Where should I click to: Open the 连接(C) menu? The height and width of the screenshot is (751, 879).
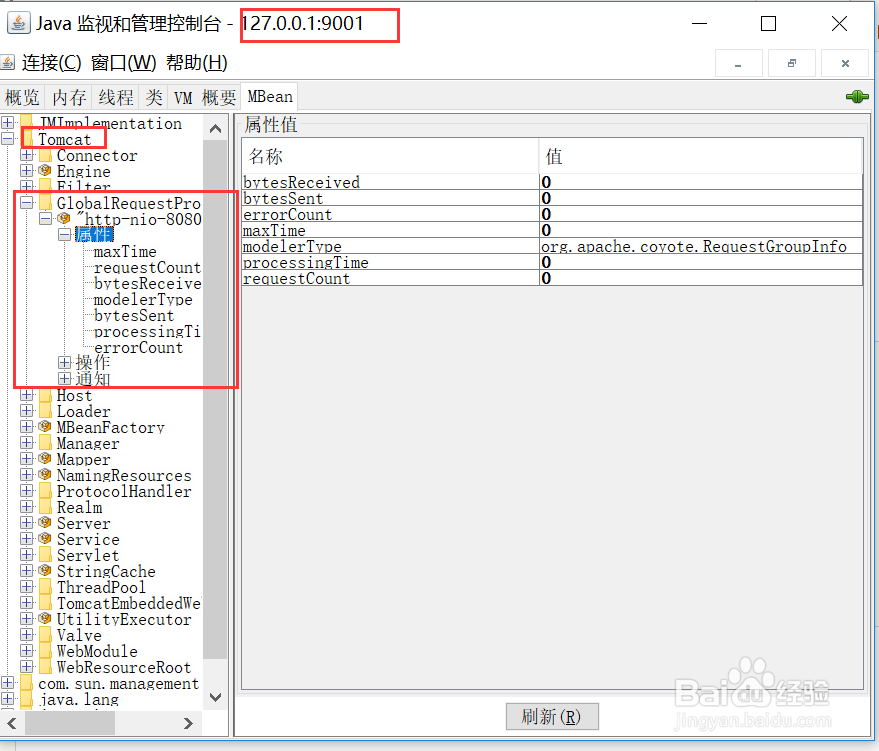52,63
